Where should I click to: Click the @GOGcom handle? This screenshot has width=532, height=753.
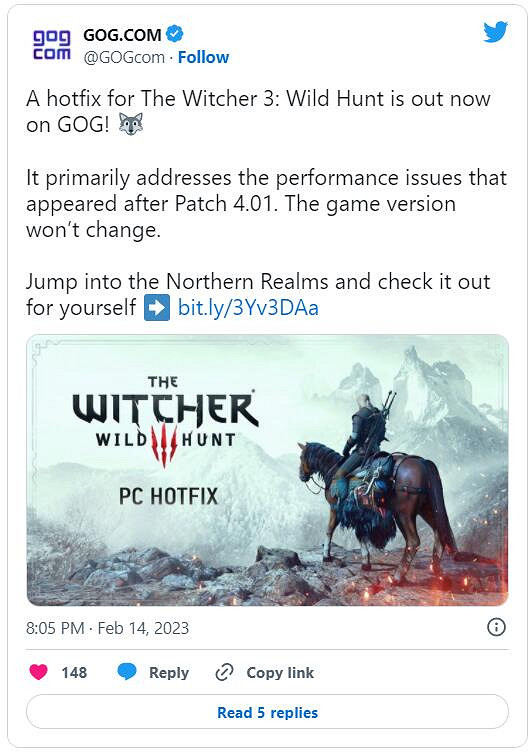point(124,57)
